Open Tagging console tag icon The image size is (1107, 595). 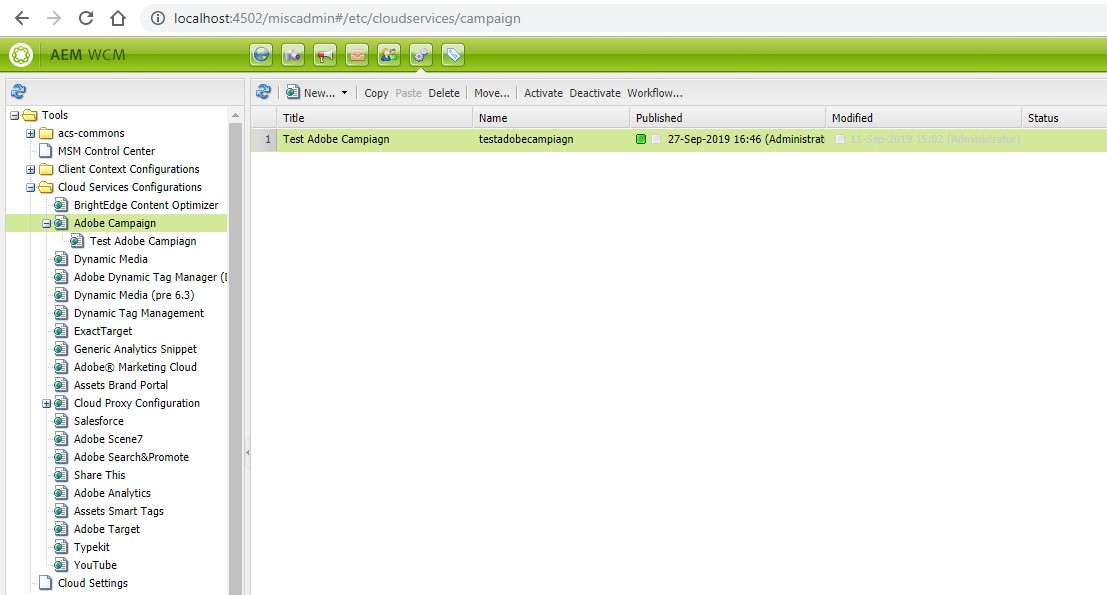tap(453, 54)
